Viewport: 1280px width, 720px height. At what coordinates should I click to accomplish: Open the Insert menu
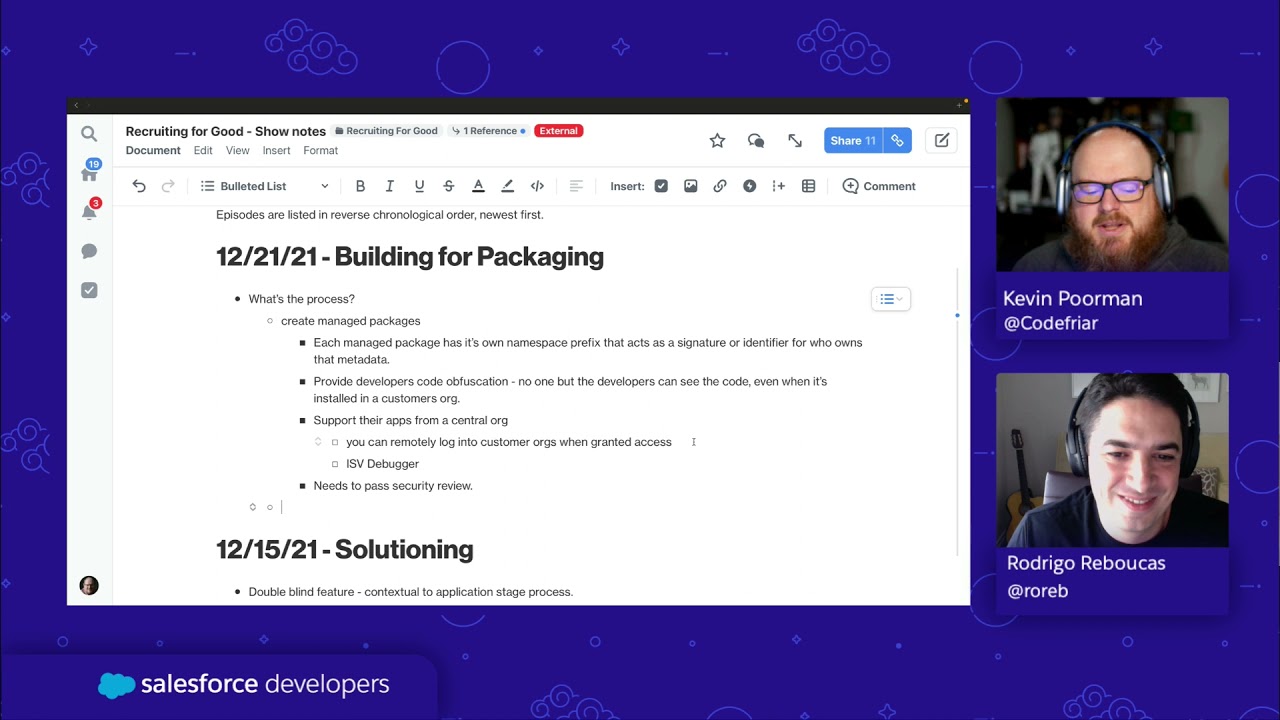point(276,151)
